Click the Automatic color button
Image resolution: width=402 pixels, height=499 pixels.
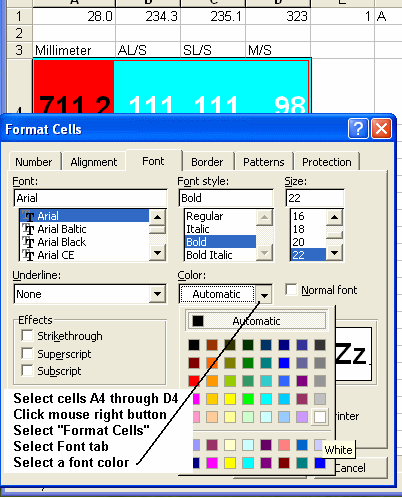(256, 321)
